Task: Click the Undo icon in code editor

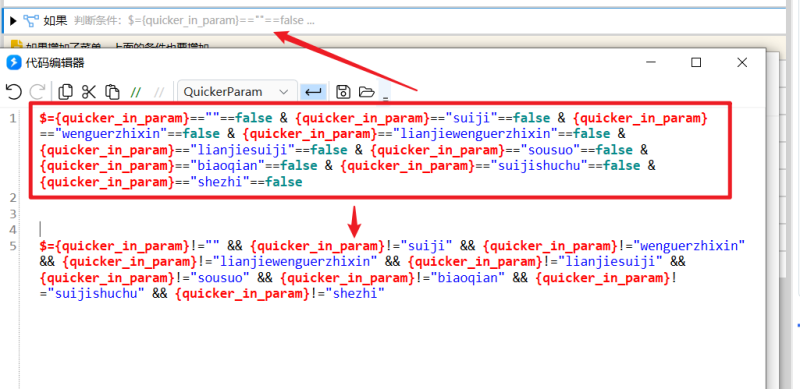Action: [x=14, y=92]
